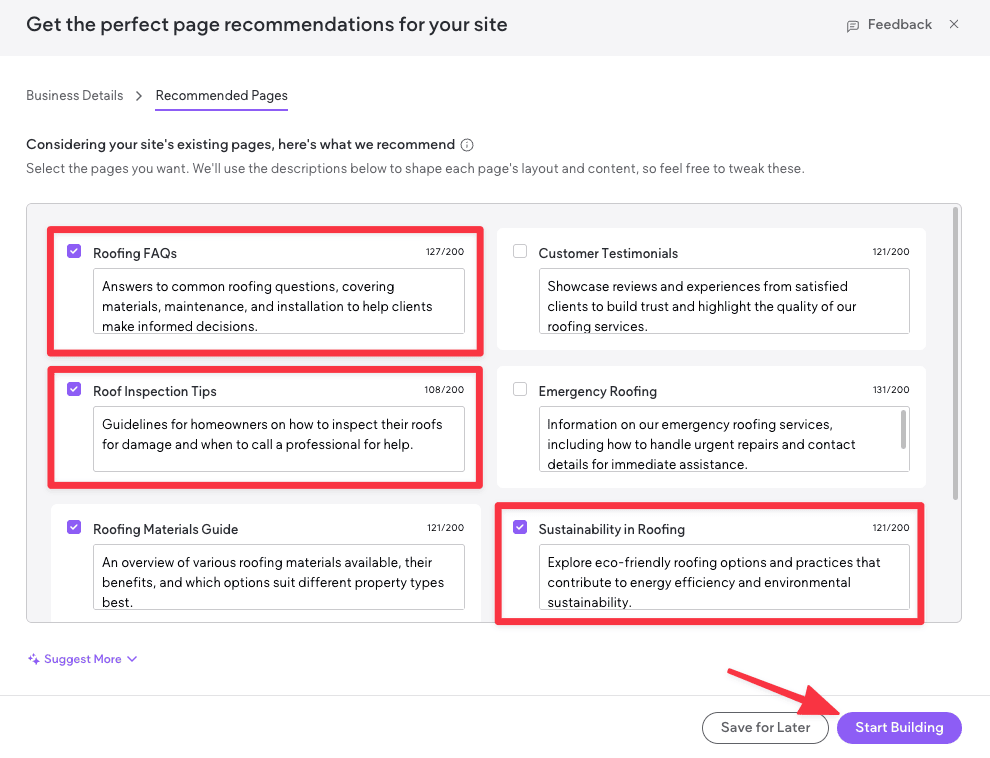The width and height of the screenshot is (990, 758).
Task: Click the info icon beside recommendation heading
Action: [x=466, y=144]
